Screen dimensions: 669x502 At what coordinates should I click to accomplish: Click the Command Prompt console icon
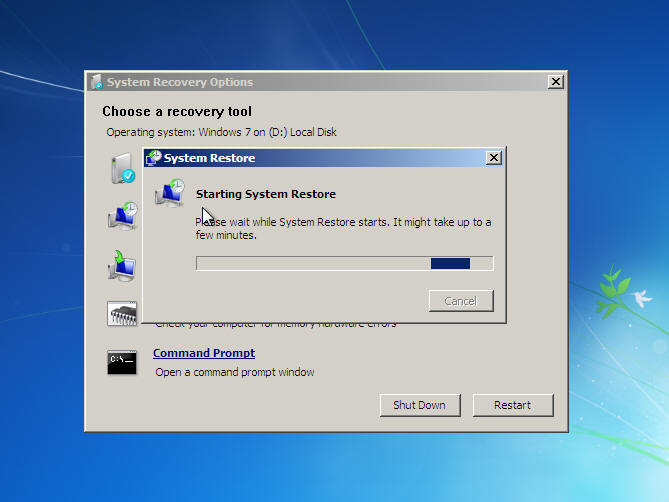pyautogui.click(x=122, y=361)
